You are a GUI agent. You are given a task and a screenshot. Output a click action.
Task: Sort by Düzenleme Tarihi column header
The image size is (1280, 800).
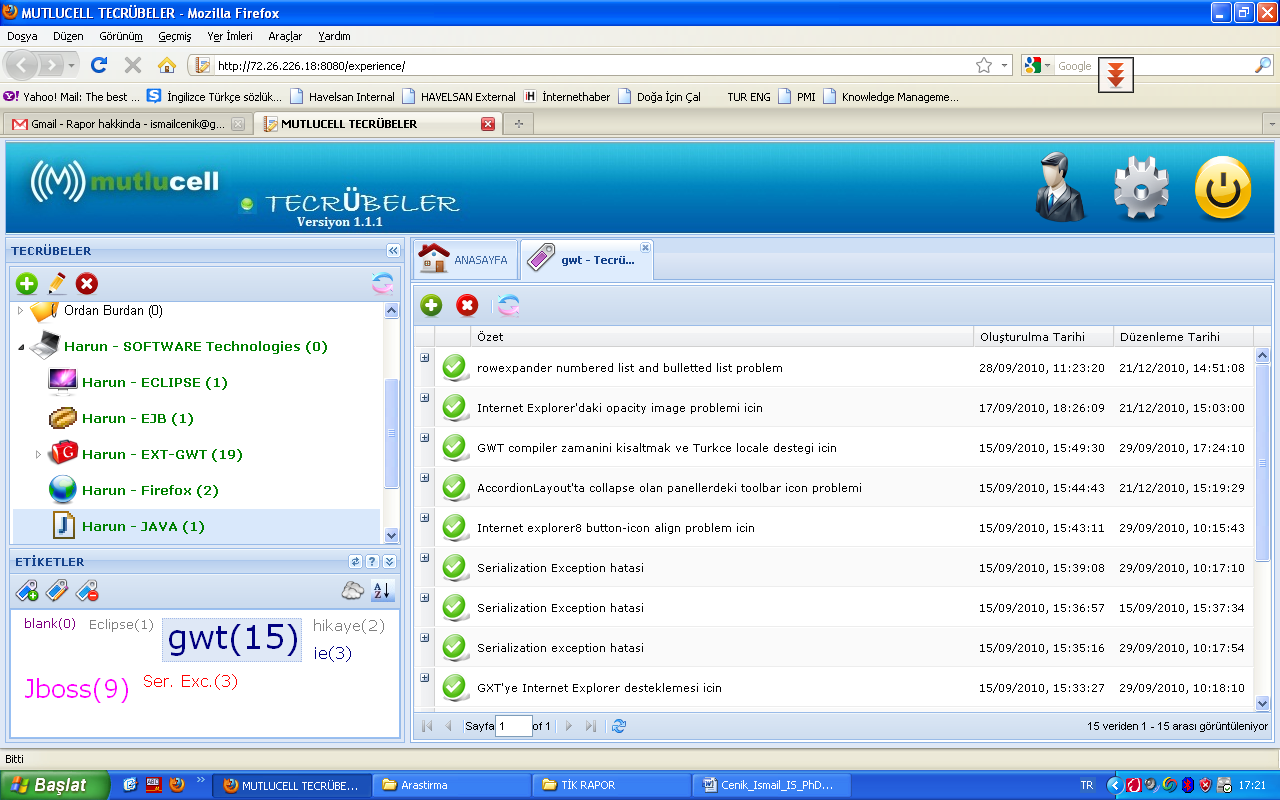1183,337
